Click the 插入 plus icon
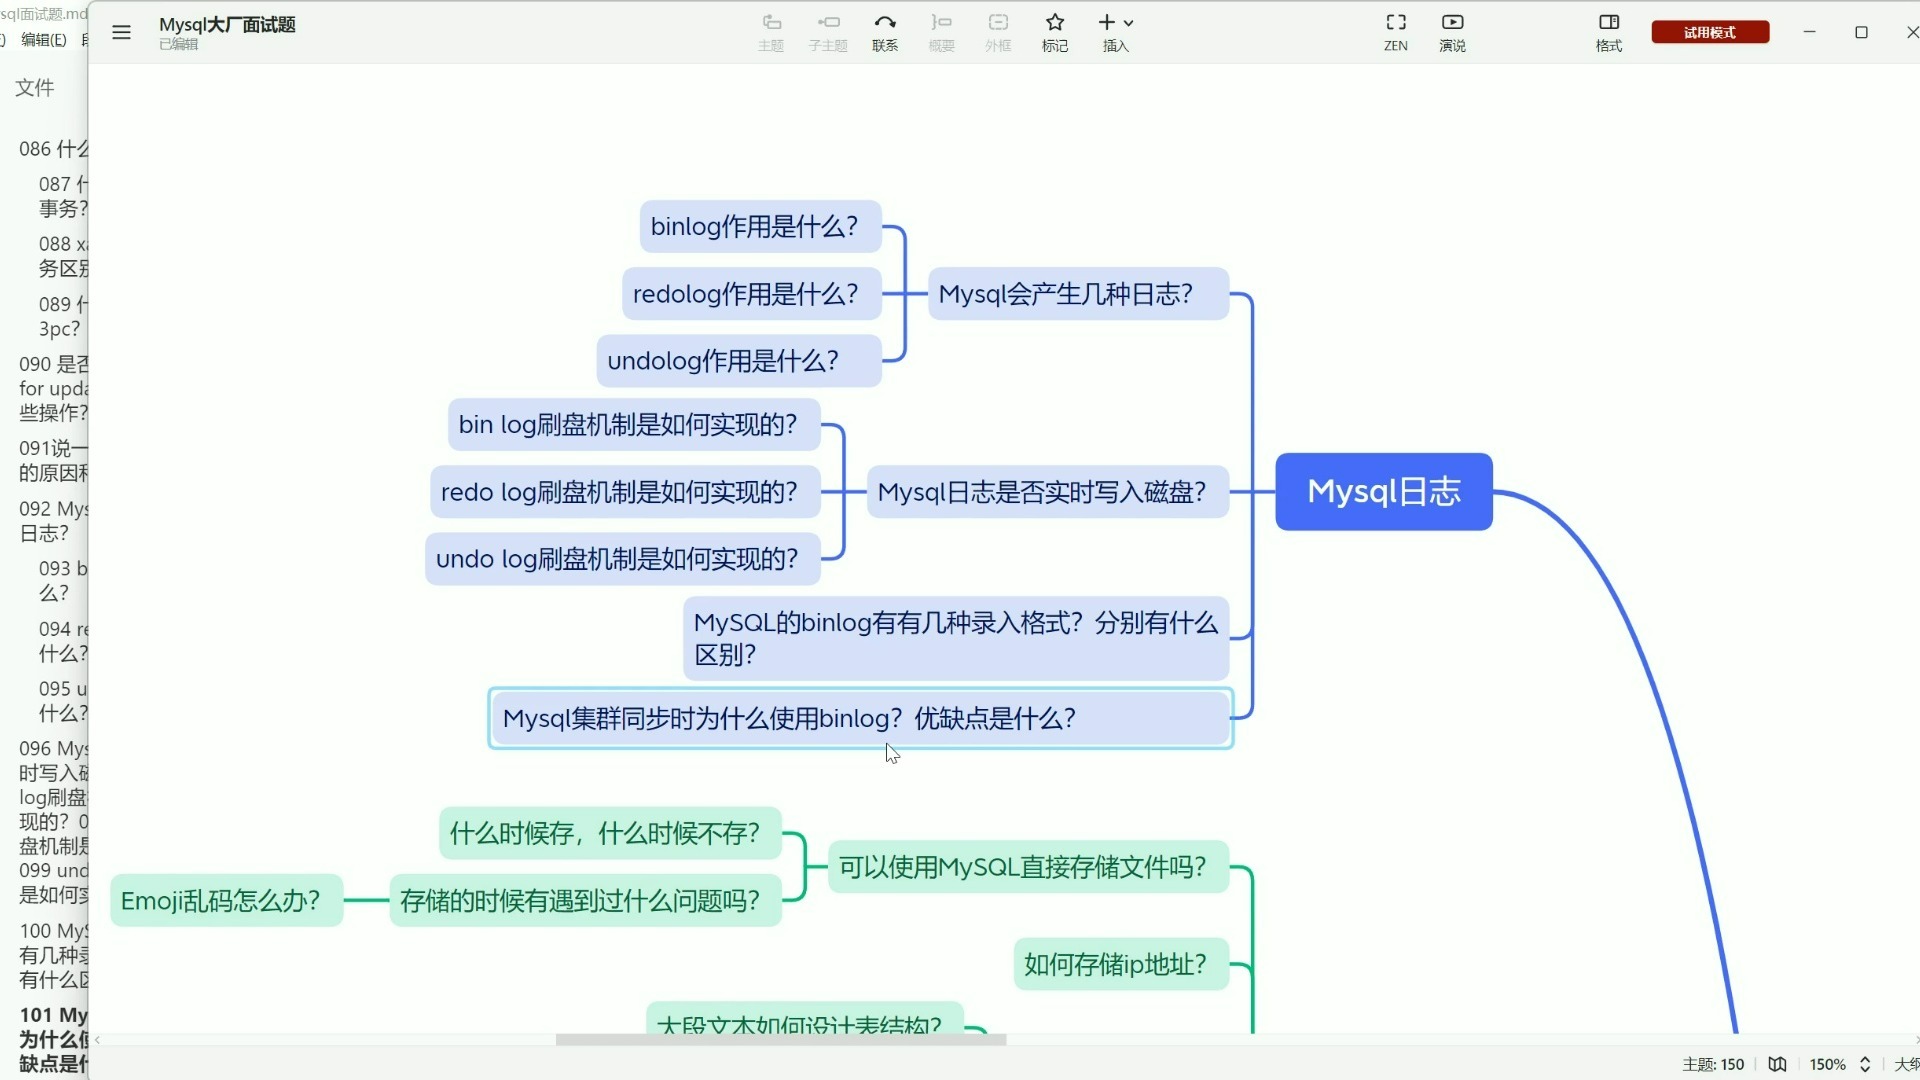Image resolution: width=1920 pixels, height=1080 pixels. [x=1106, y=22]
